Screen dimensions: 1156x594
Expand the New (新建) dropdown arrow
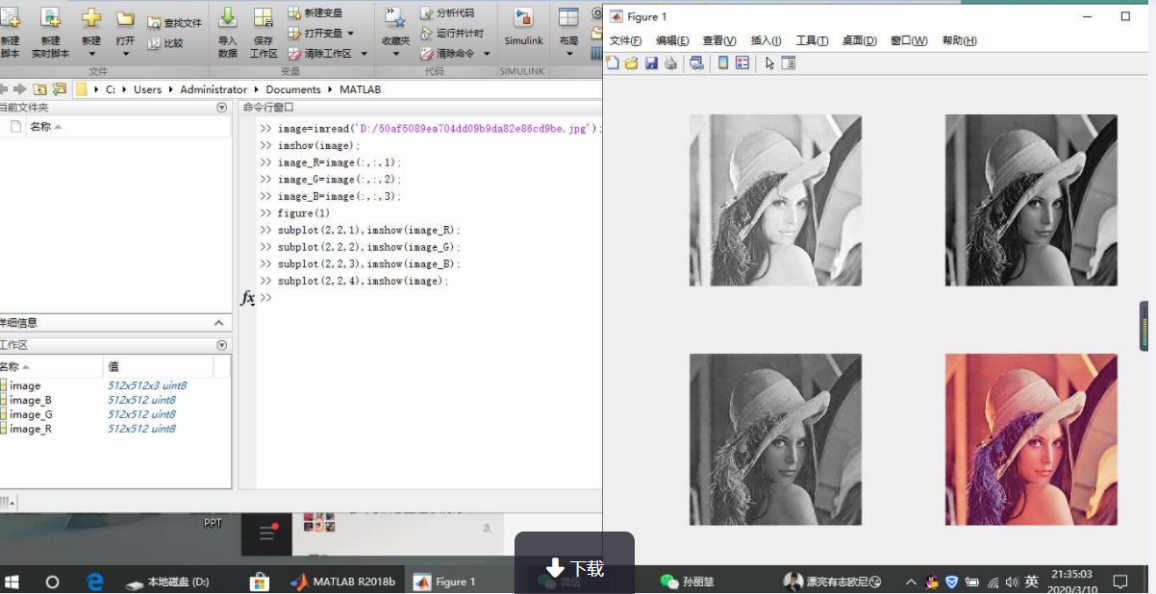(91, 54)
